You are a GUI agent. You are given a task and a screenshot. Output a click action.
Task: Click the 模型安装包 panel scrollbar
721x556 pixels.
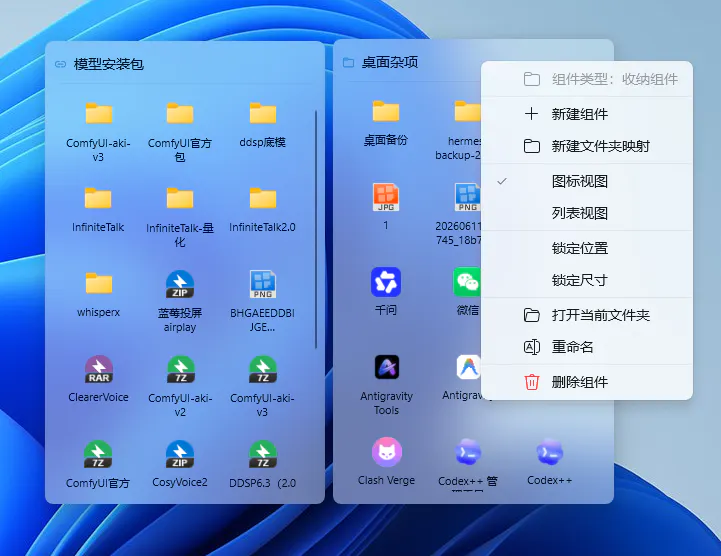316,229
